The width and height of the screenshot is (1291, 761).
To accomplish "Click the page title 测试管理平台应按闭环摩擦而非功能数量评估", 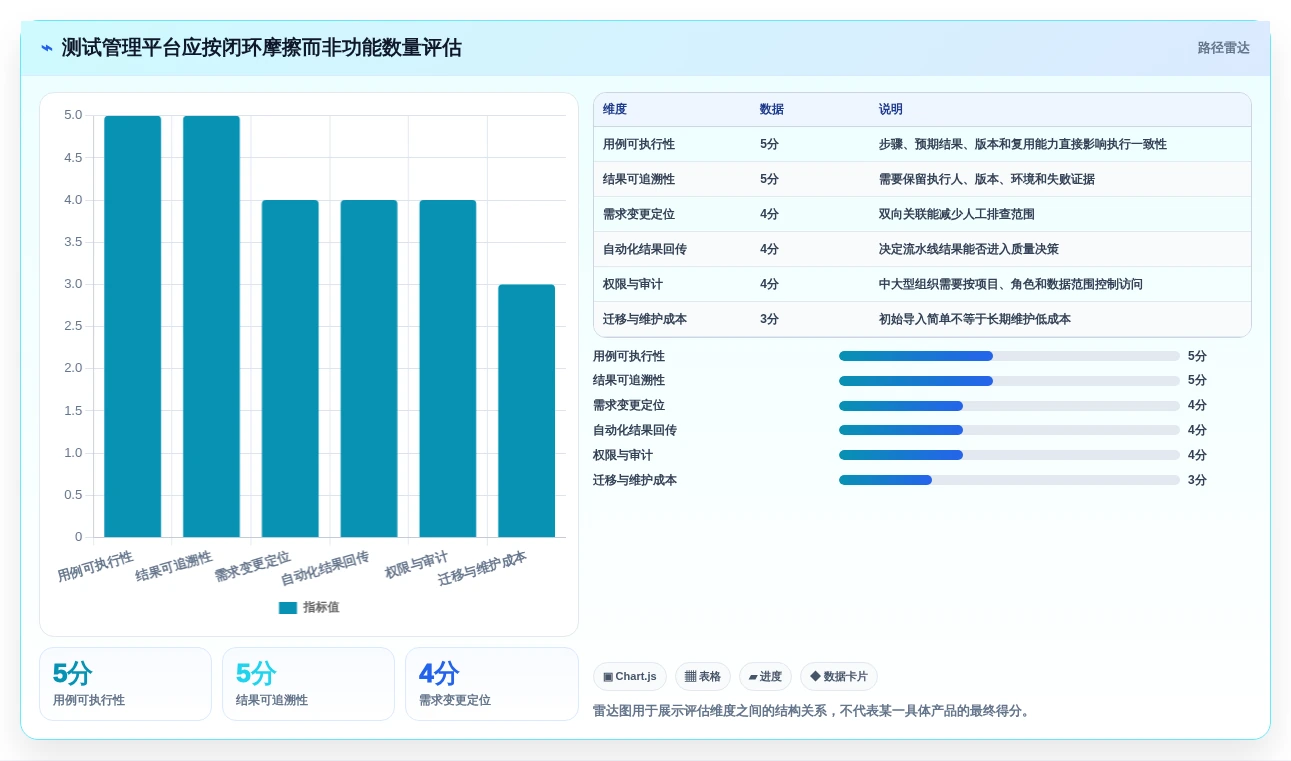I will click(x=261, y=48).
